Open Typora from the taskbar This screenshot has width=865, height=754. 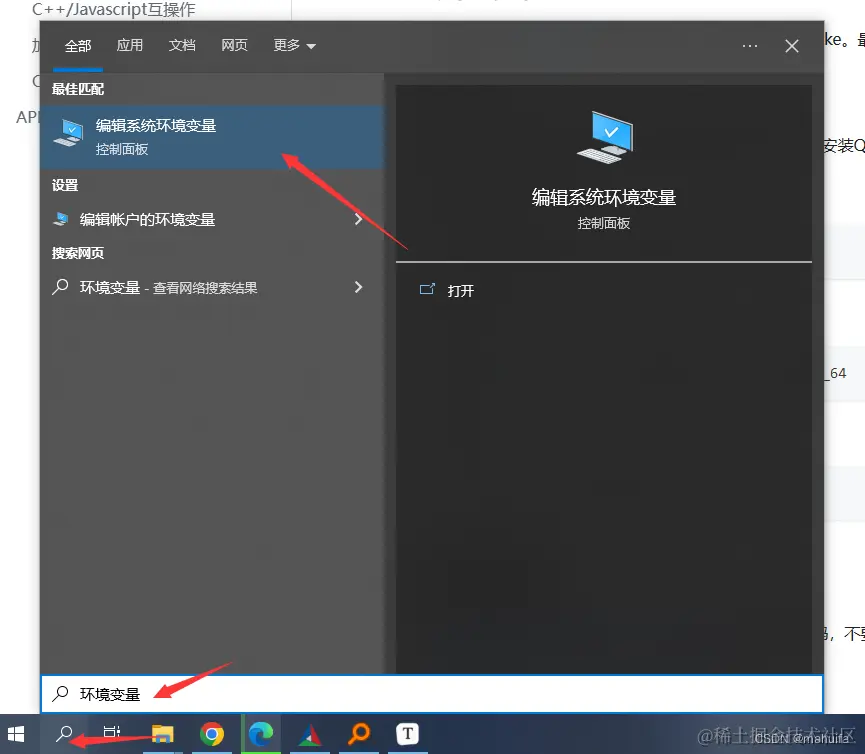(407, 733)
